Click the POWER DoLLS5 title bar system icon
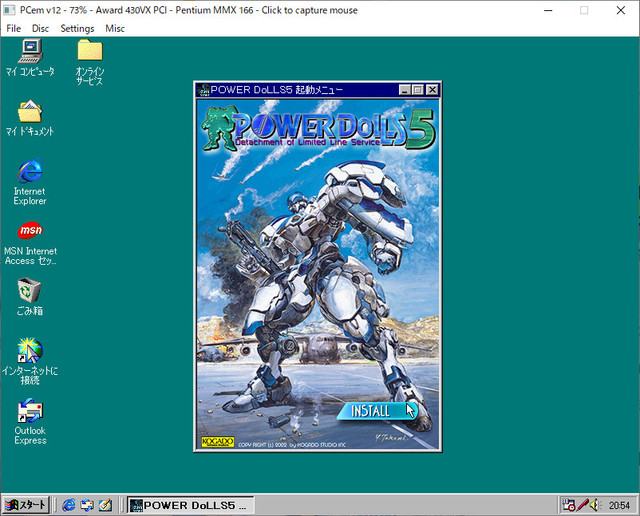Screen dimensions: 640x516 pos(203,90)
